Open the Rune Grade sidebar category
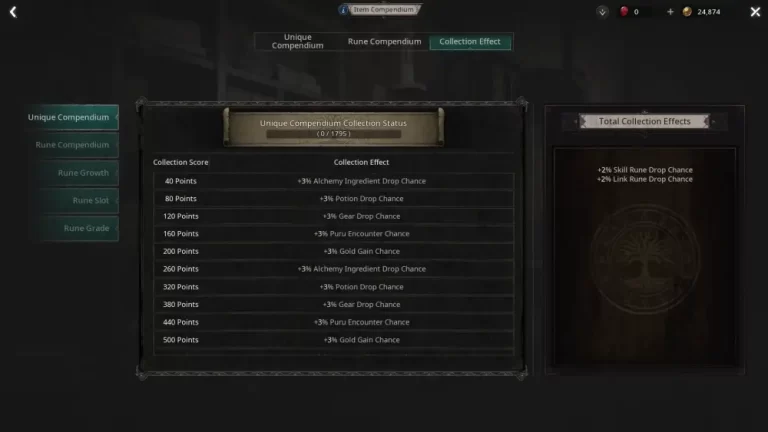Screen dimensions: 768x432 click(x=80, y=228)
